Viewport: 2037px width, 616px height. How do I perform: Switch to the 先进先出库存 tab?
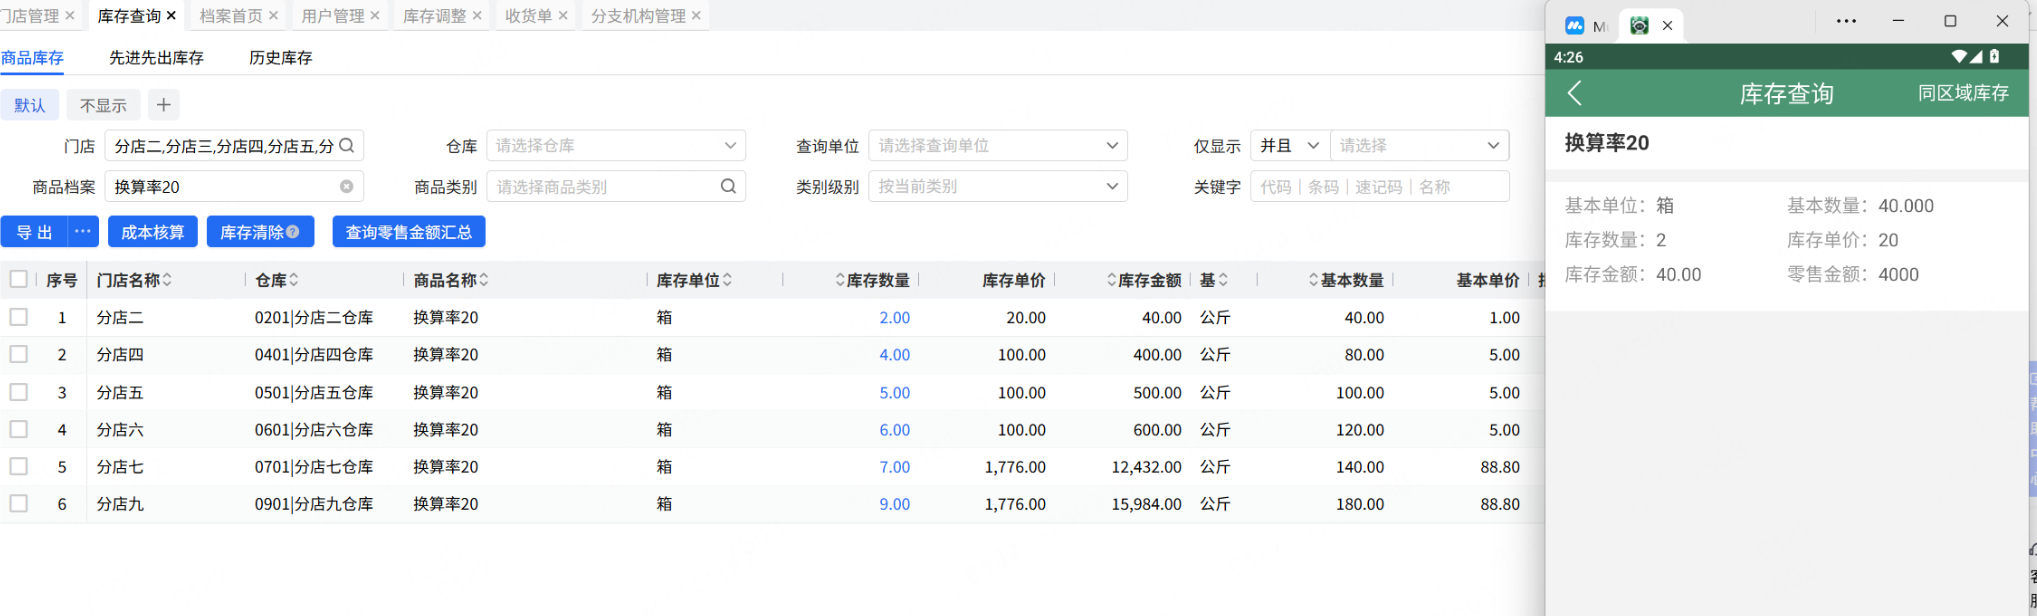tap(156, 58)
